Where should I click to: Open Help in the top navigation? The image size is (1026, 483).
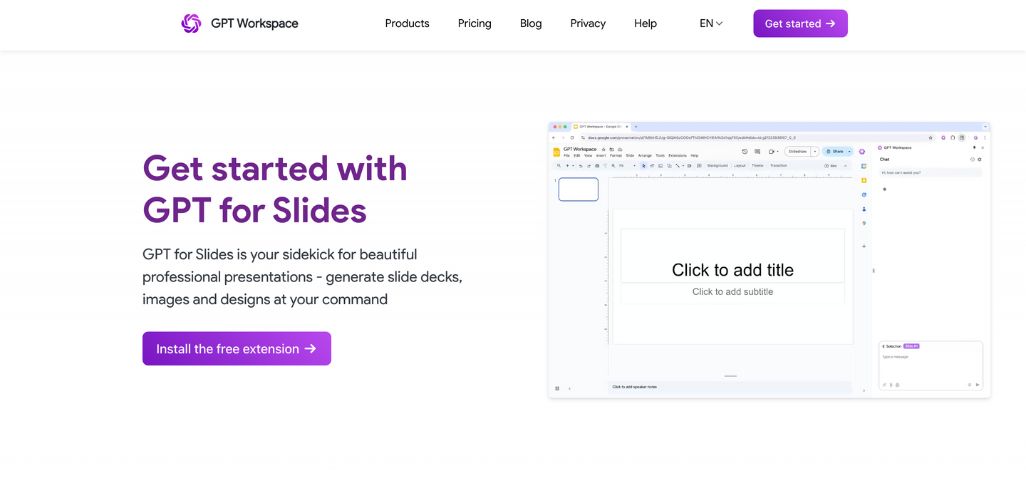[645, 24]
